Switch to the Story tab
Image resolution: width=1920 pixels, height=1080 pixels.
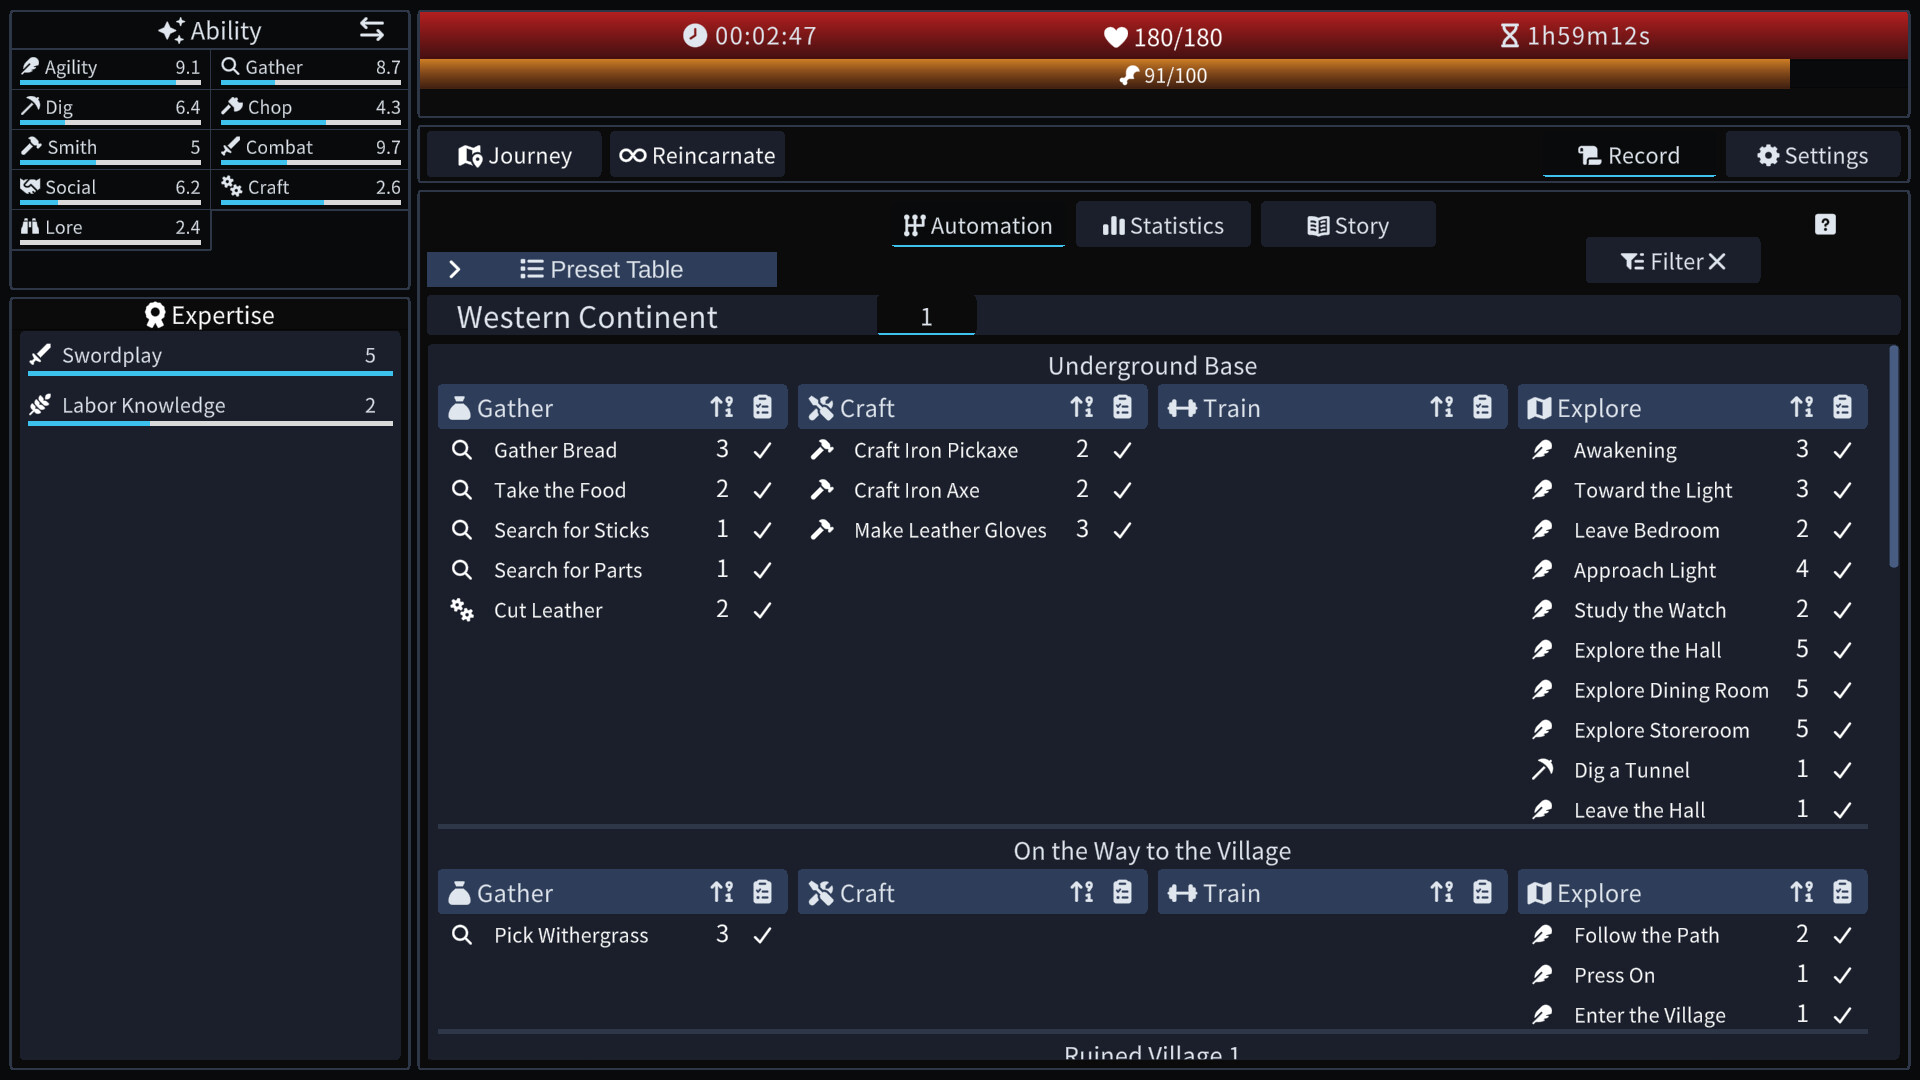coord(1348,225)
